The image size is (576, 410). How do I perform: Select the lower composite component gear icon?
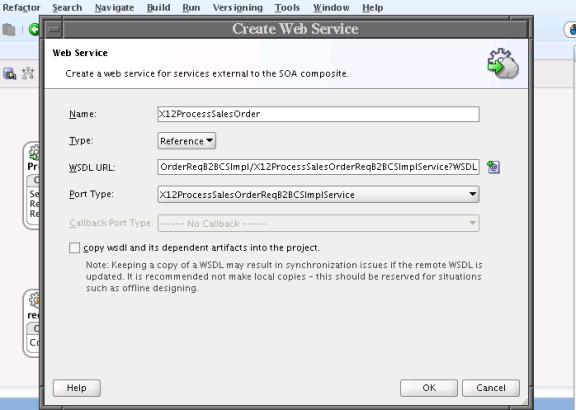(x=34, y=300)
